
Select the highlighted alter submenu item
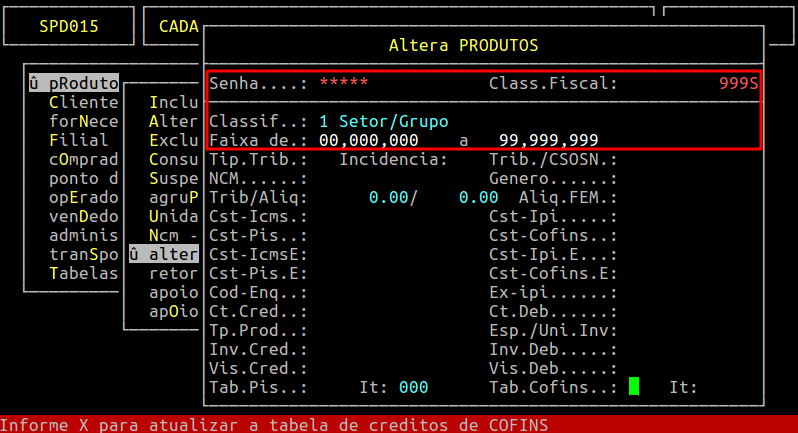(163, 254)
